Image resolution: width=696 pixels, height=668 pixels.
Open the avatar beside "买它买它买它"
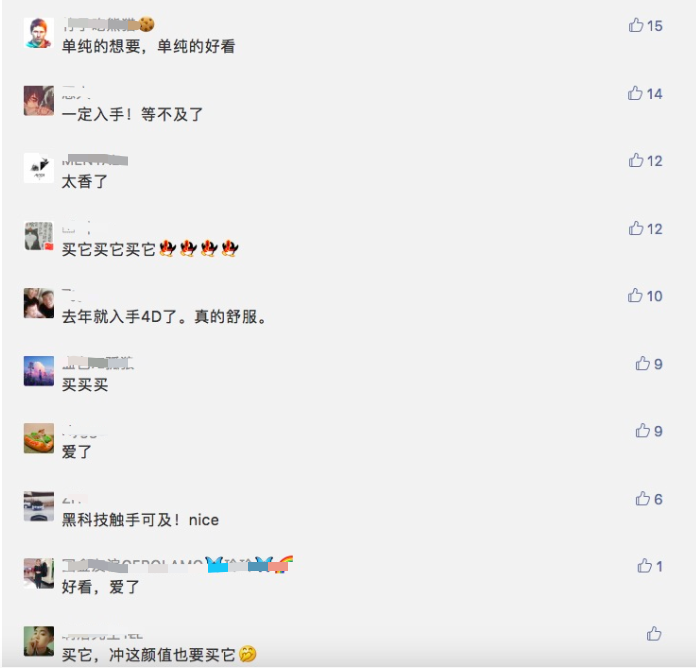pos(39,236)
